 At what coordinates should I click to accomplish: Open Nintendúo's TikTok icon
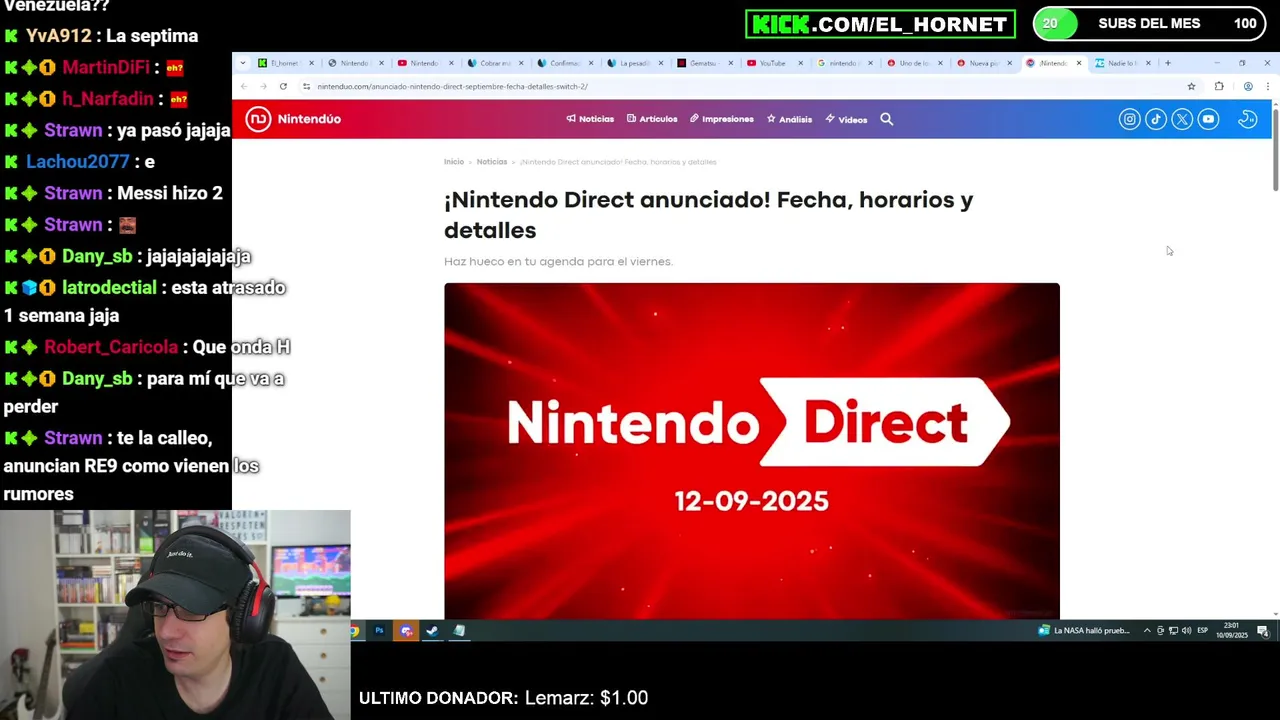tap(1156, 119)
